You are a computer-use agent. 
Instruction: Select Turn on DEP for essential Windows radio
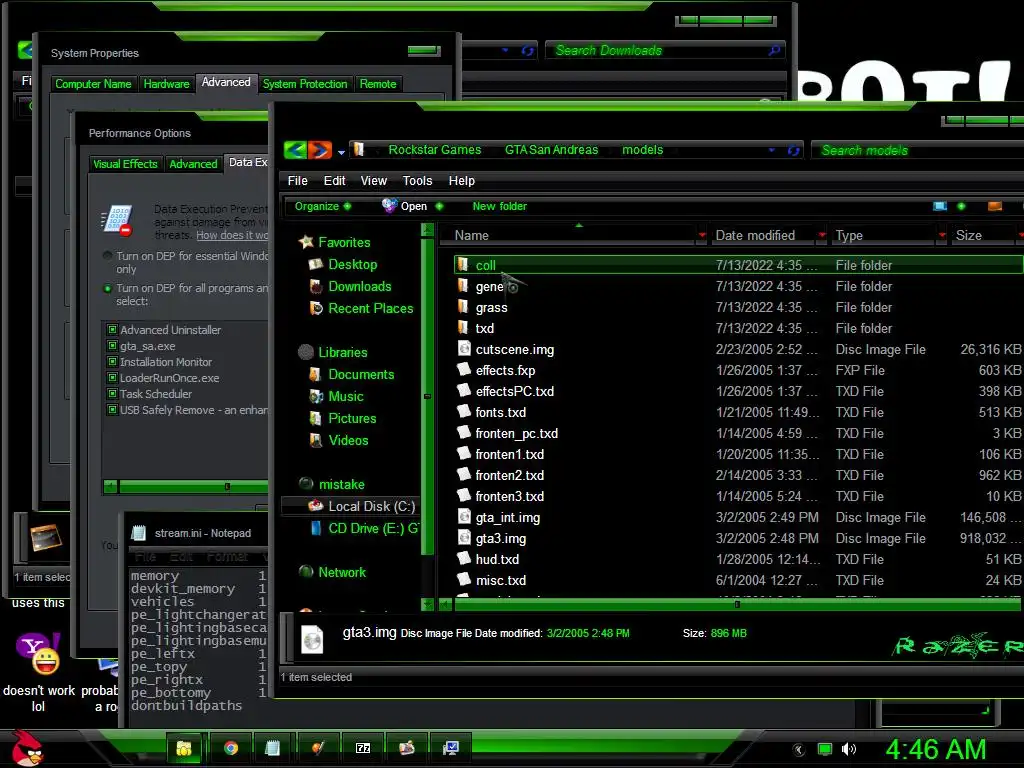pyautogui.click(x=108, y=256)
